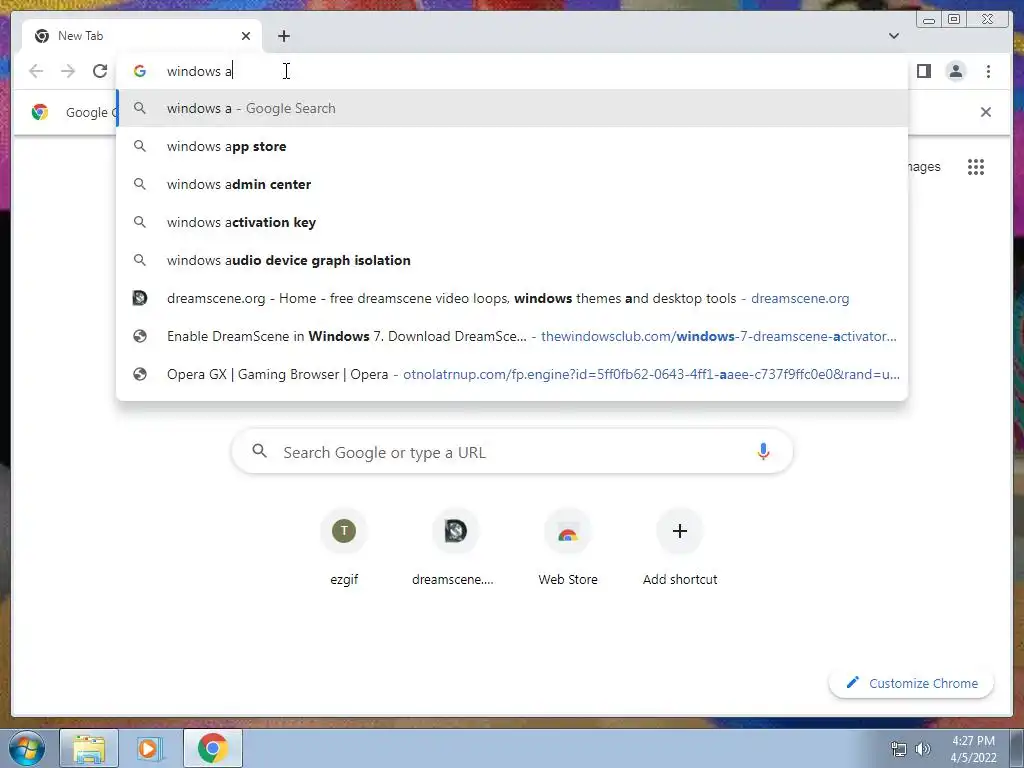Image resolution: width=1024 pixels, height=768 pixels.
Task: Open the Windows Start button
Action: click(25, 748)
